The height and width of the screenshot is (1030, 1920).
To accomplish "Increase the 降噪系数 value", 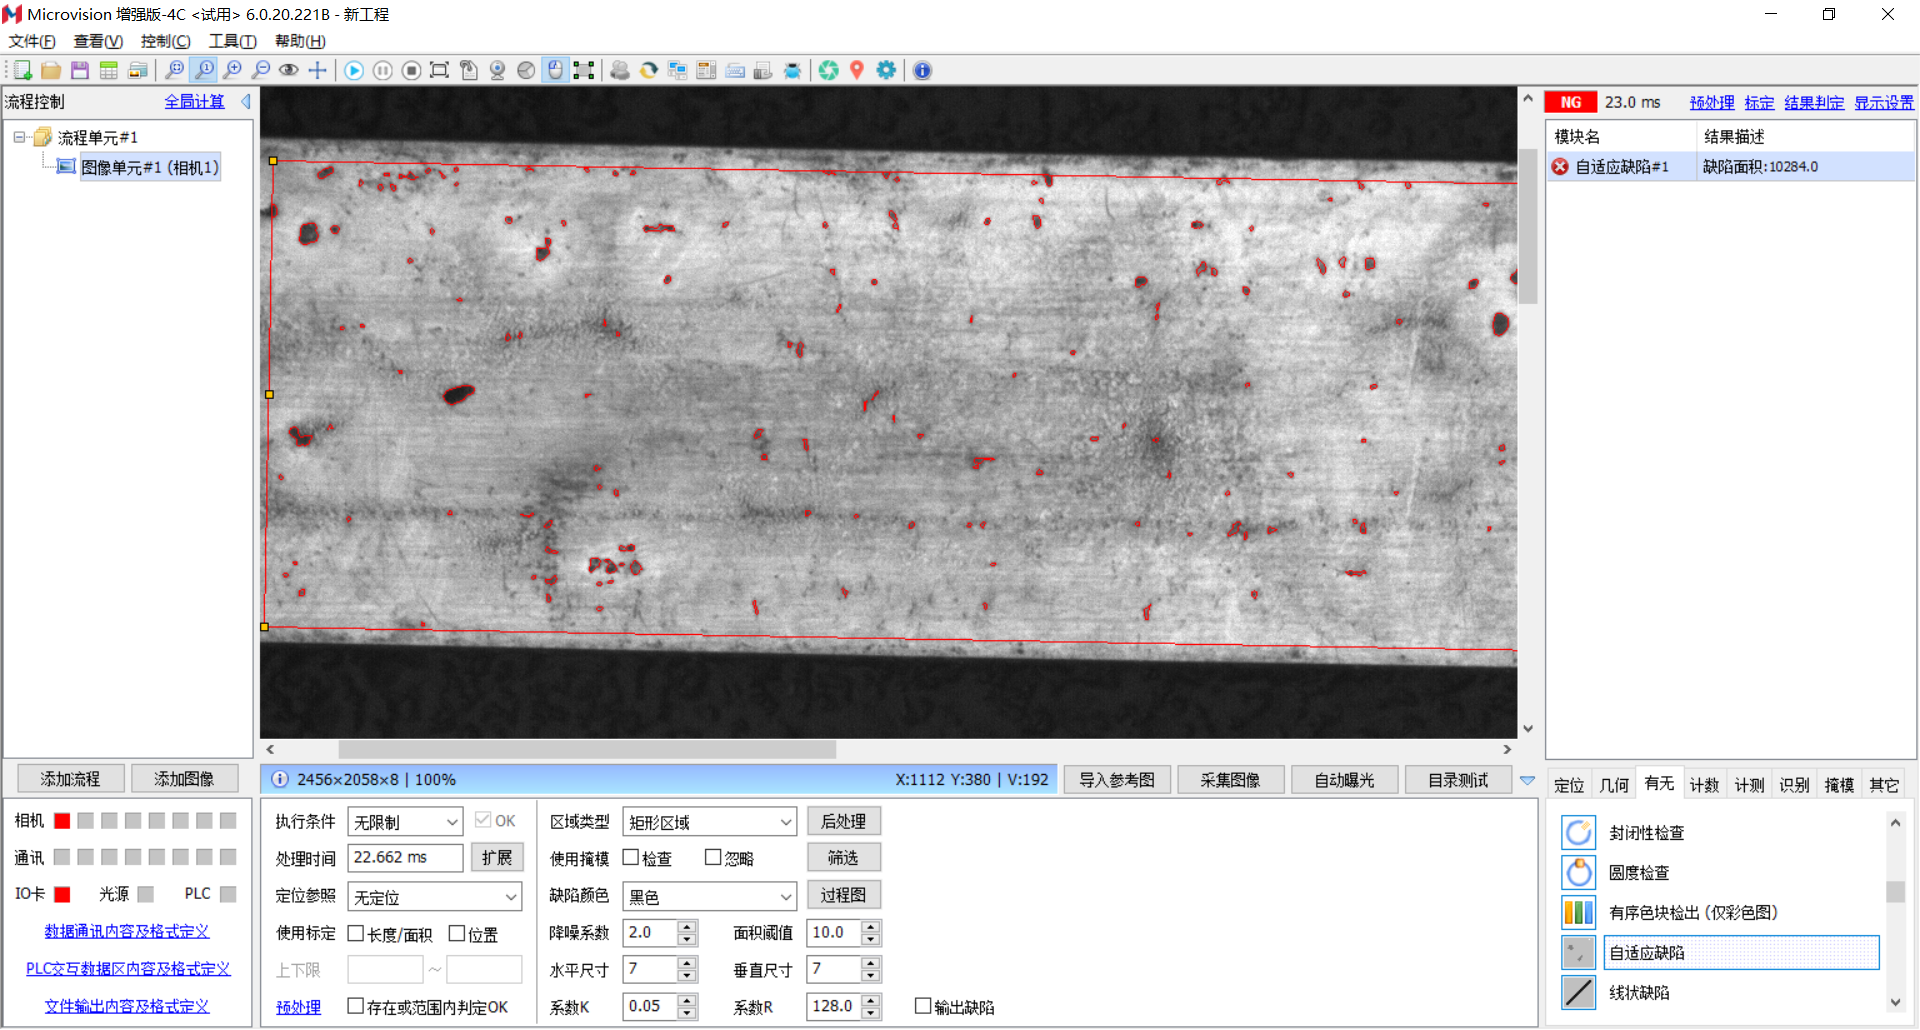I will pyautogui.click(x=687, y=927).
